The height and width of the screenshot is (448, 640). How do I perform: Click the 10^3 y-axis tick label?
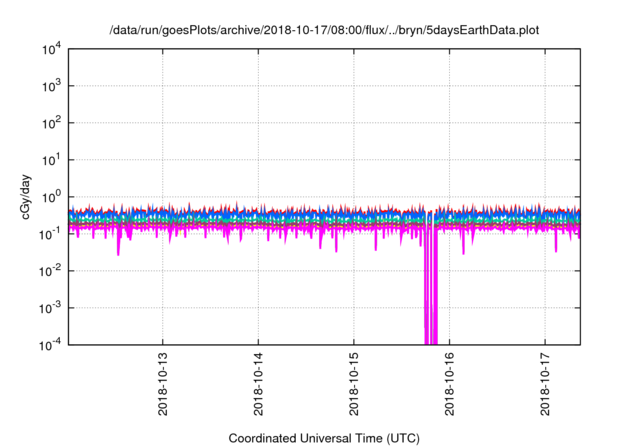tap(51, 86)
